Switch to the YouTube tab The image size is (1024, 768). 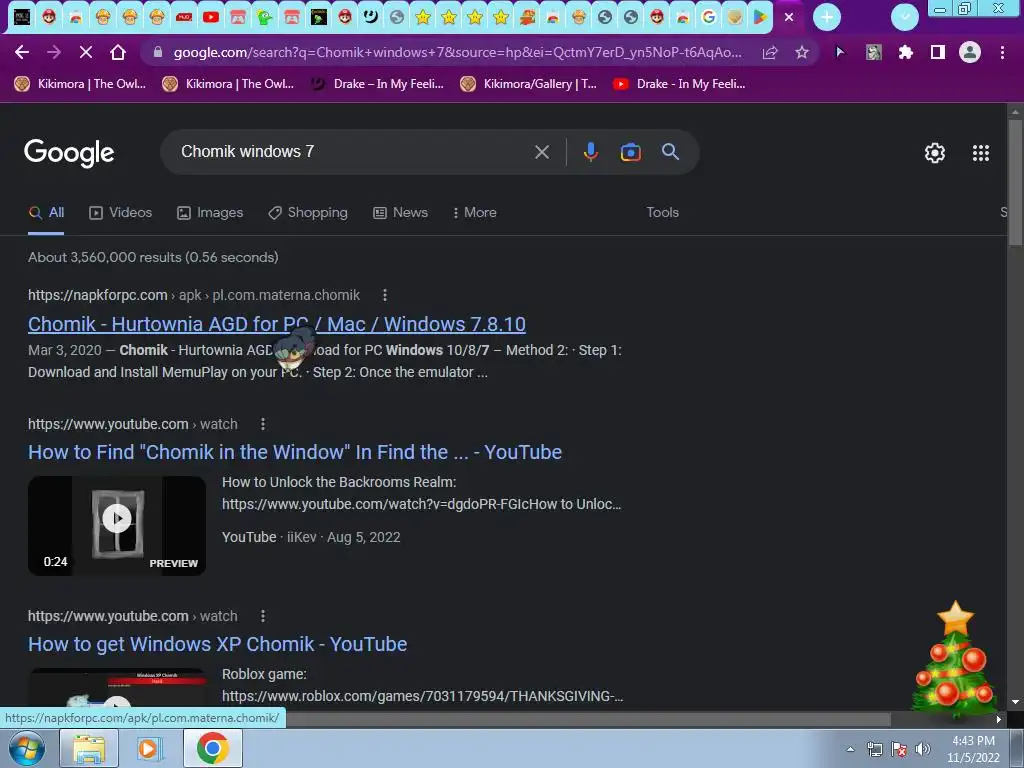tap(210, 17)
